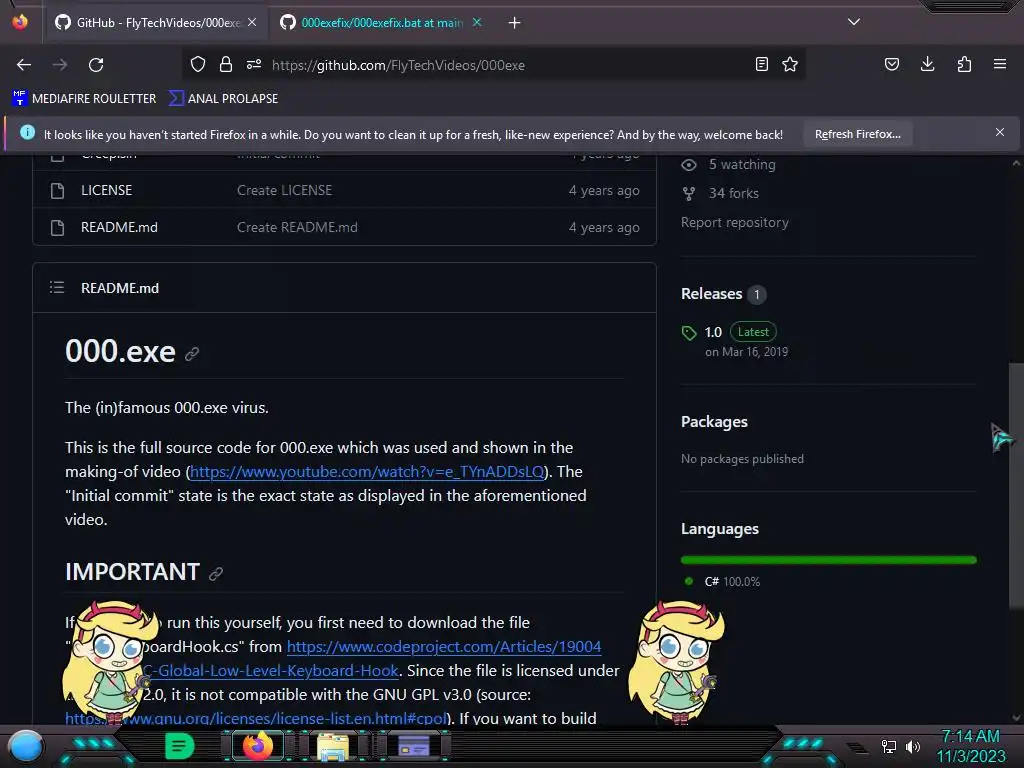This screenshot has height=768, width=1024.
Task: Open the LICENSE file
Action: (106, 190)
